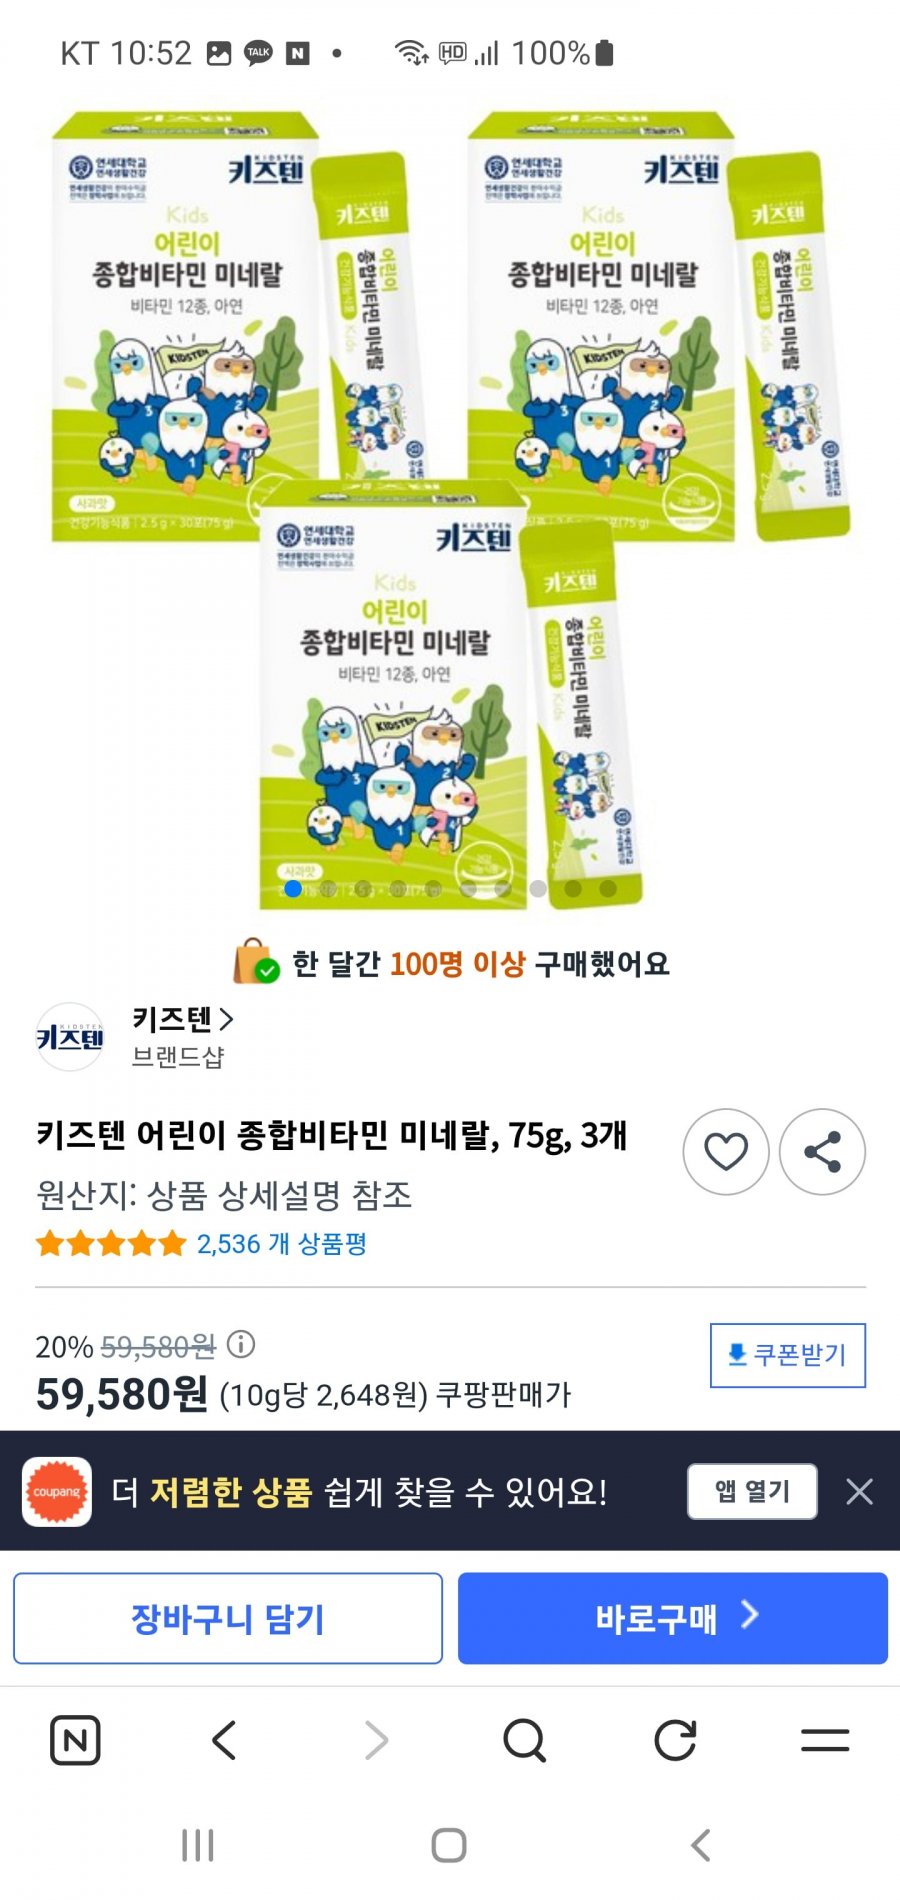Open the 키즈텐 brand shop chevron
Screen dimensions: 900x1900
coord(226,1019)
